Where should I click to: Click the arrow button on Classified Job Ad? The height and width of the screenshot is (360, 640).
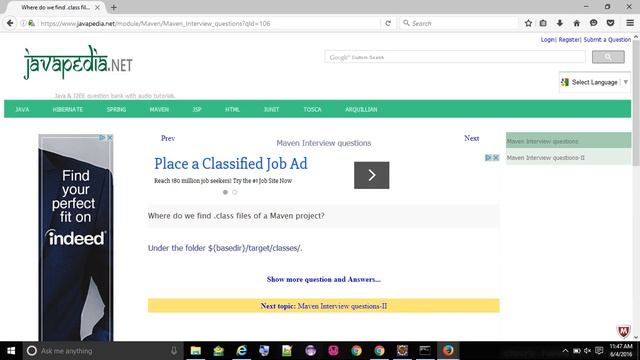(371, 175)
